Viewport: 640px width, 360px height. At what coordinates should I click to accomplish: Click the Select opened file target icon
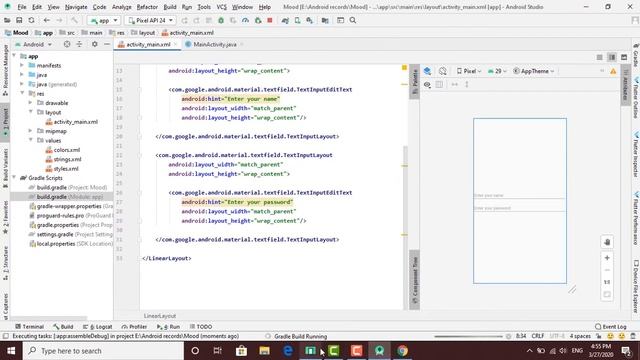click(67, 44)
